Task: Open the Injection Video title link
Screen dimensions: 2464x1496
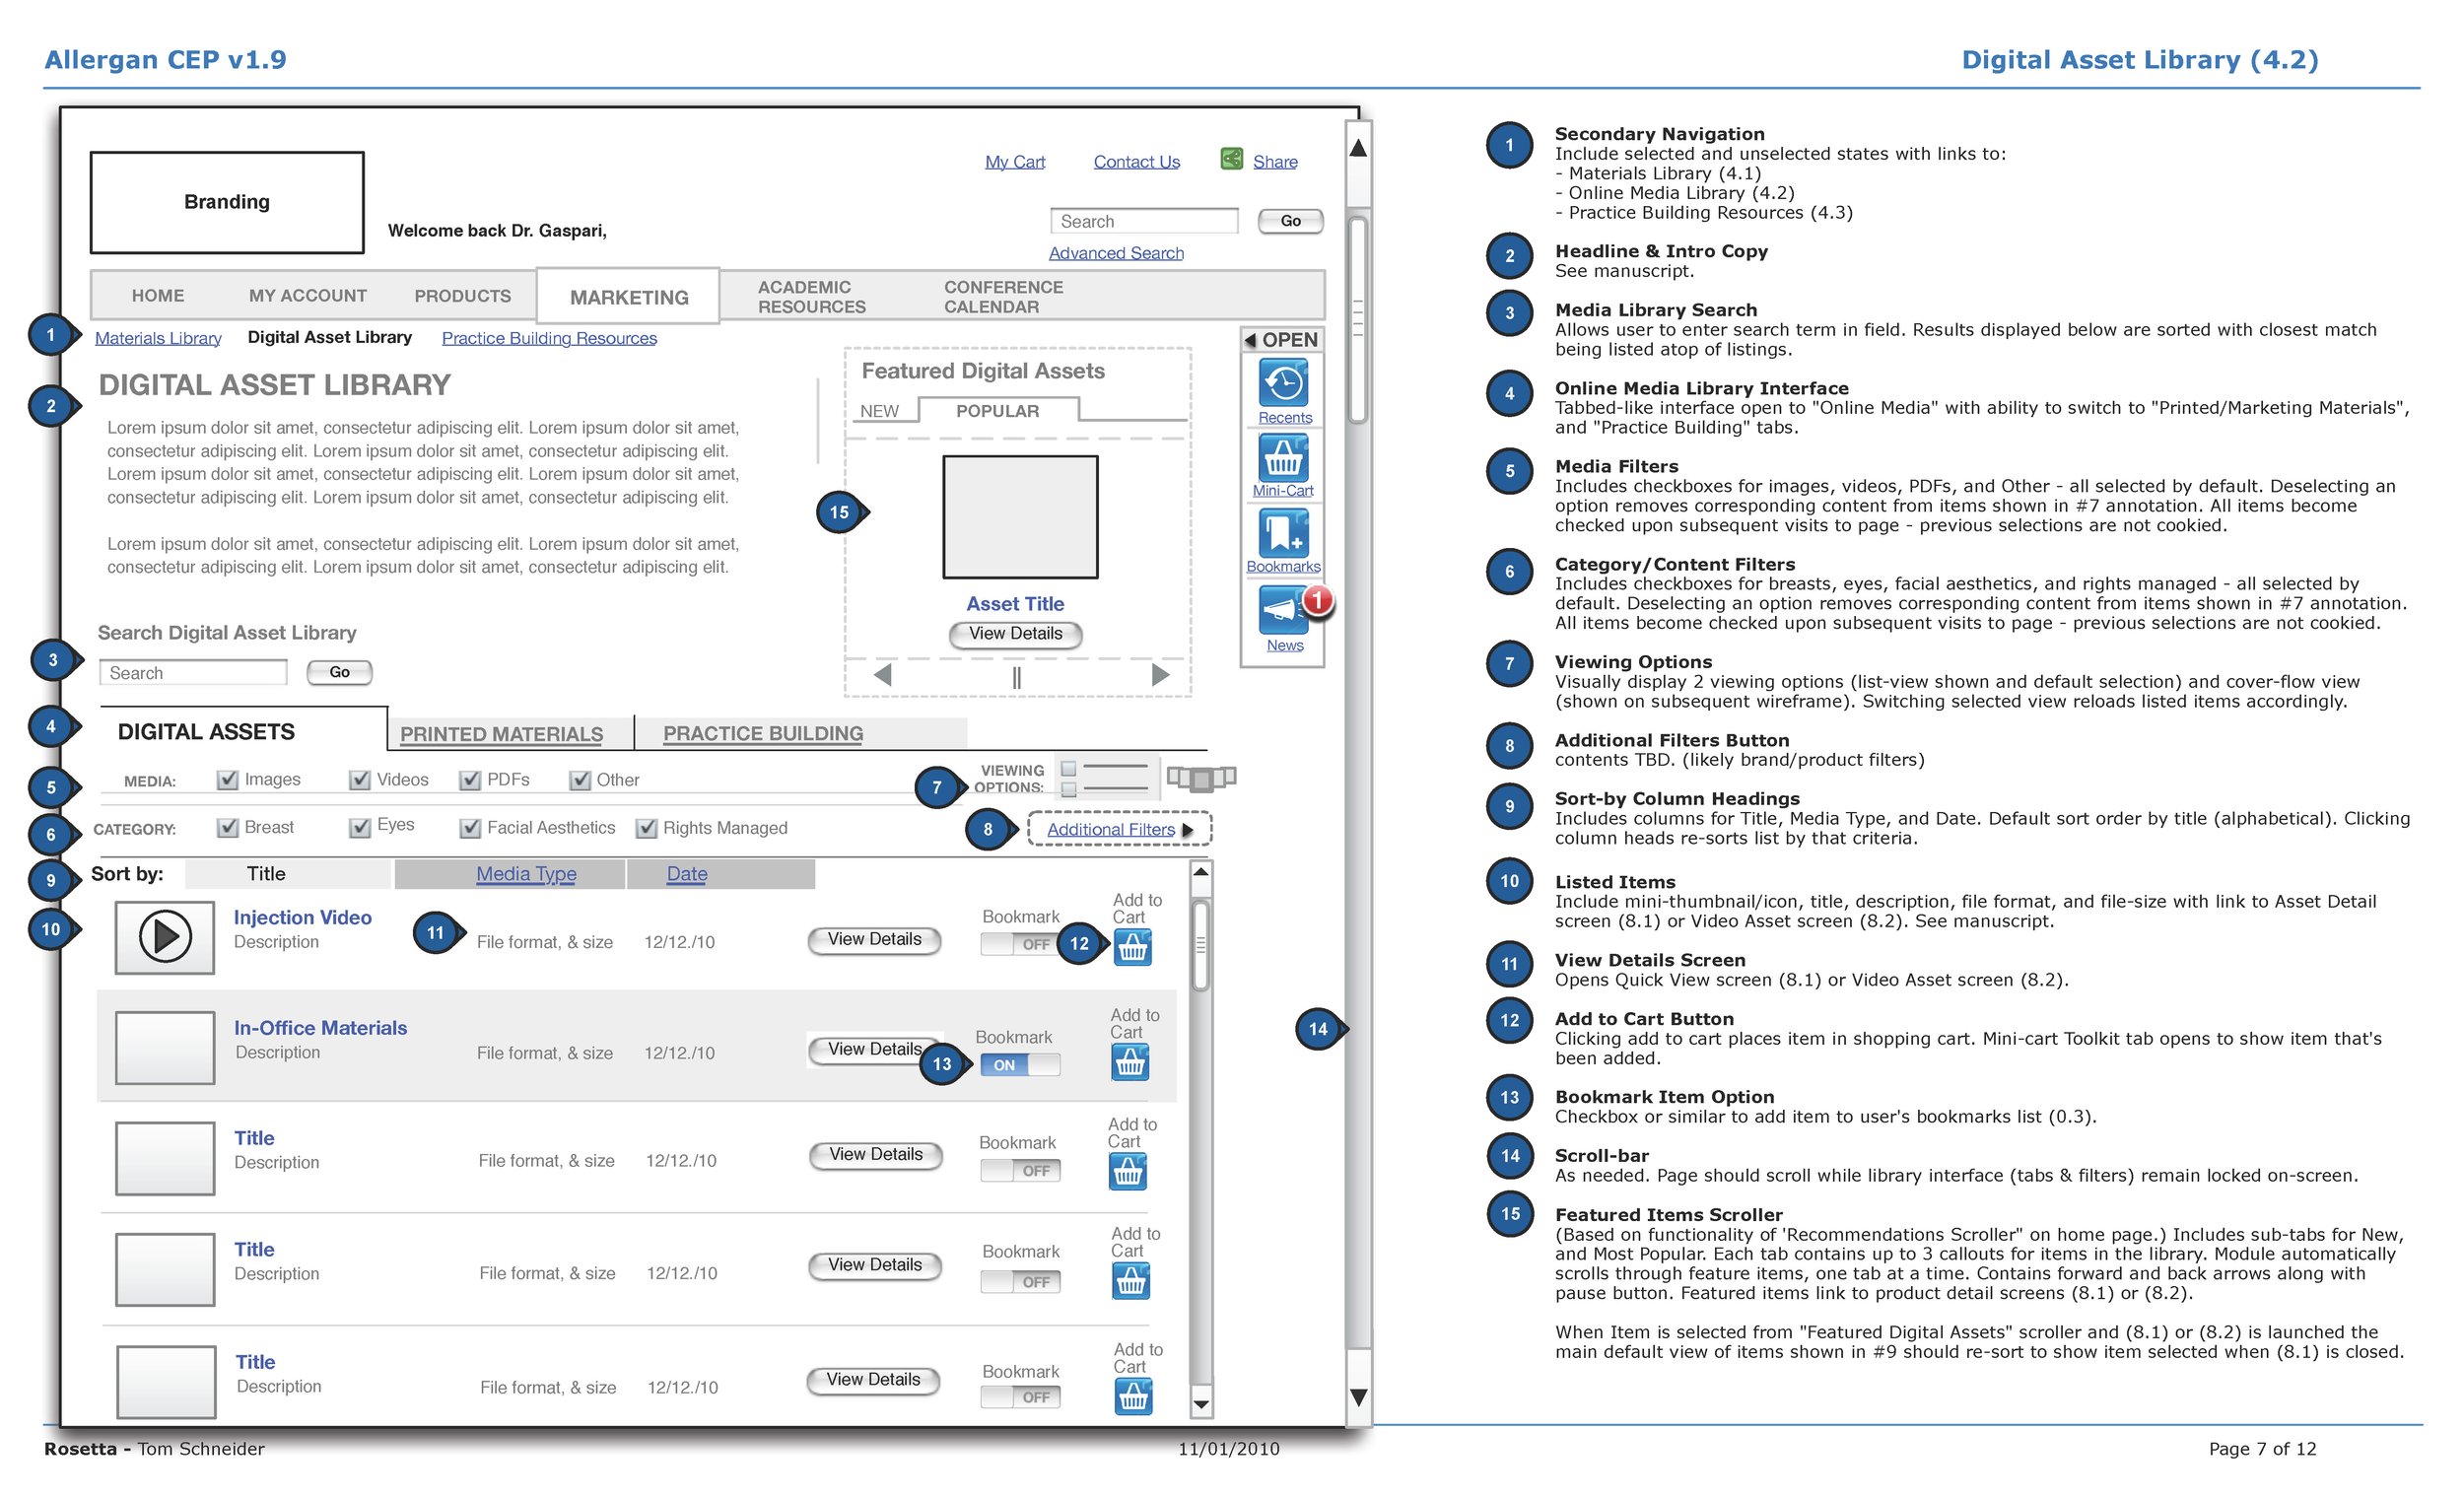Action: point(302,918)
